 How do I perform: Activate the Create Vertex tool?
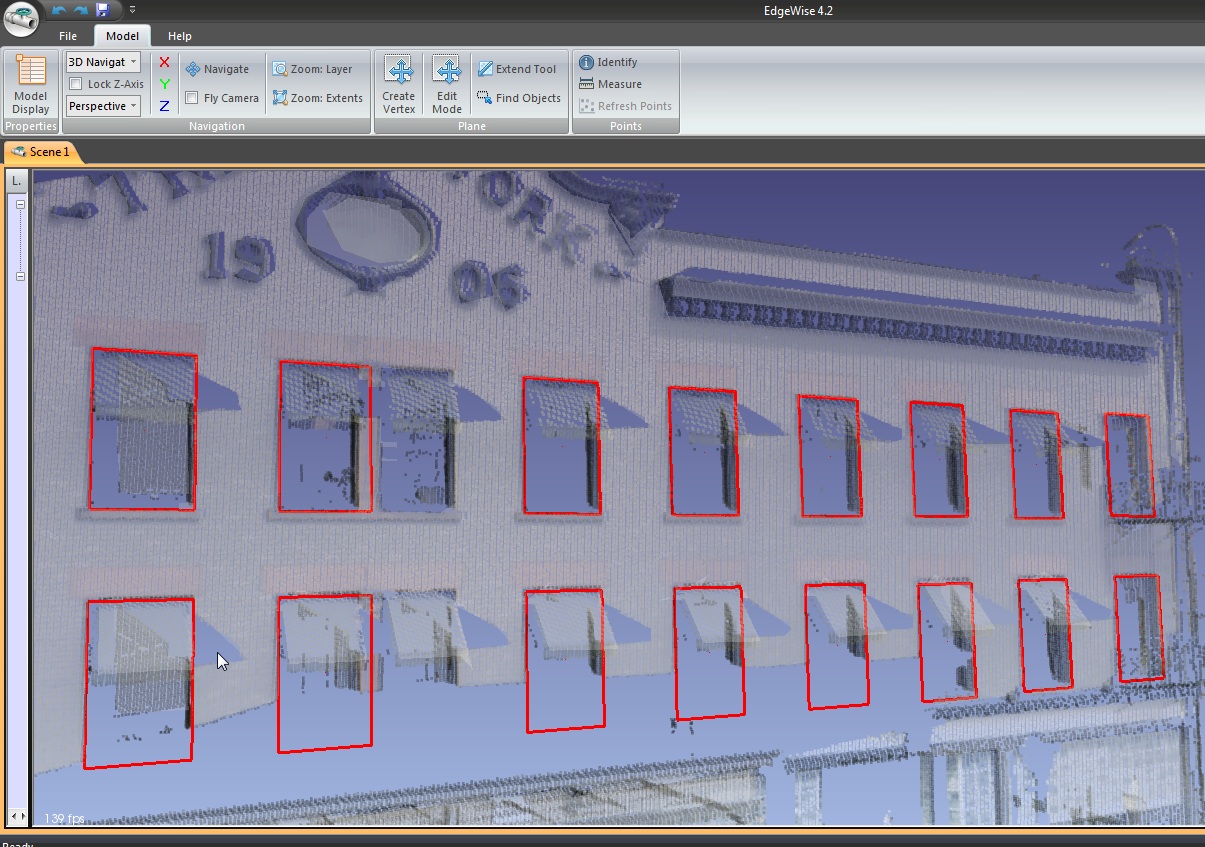coord(399,84)
